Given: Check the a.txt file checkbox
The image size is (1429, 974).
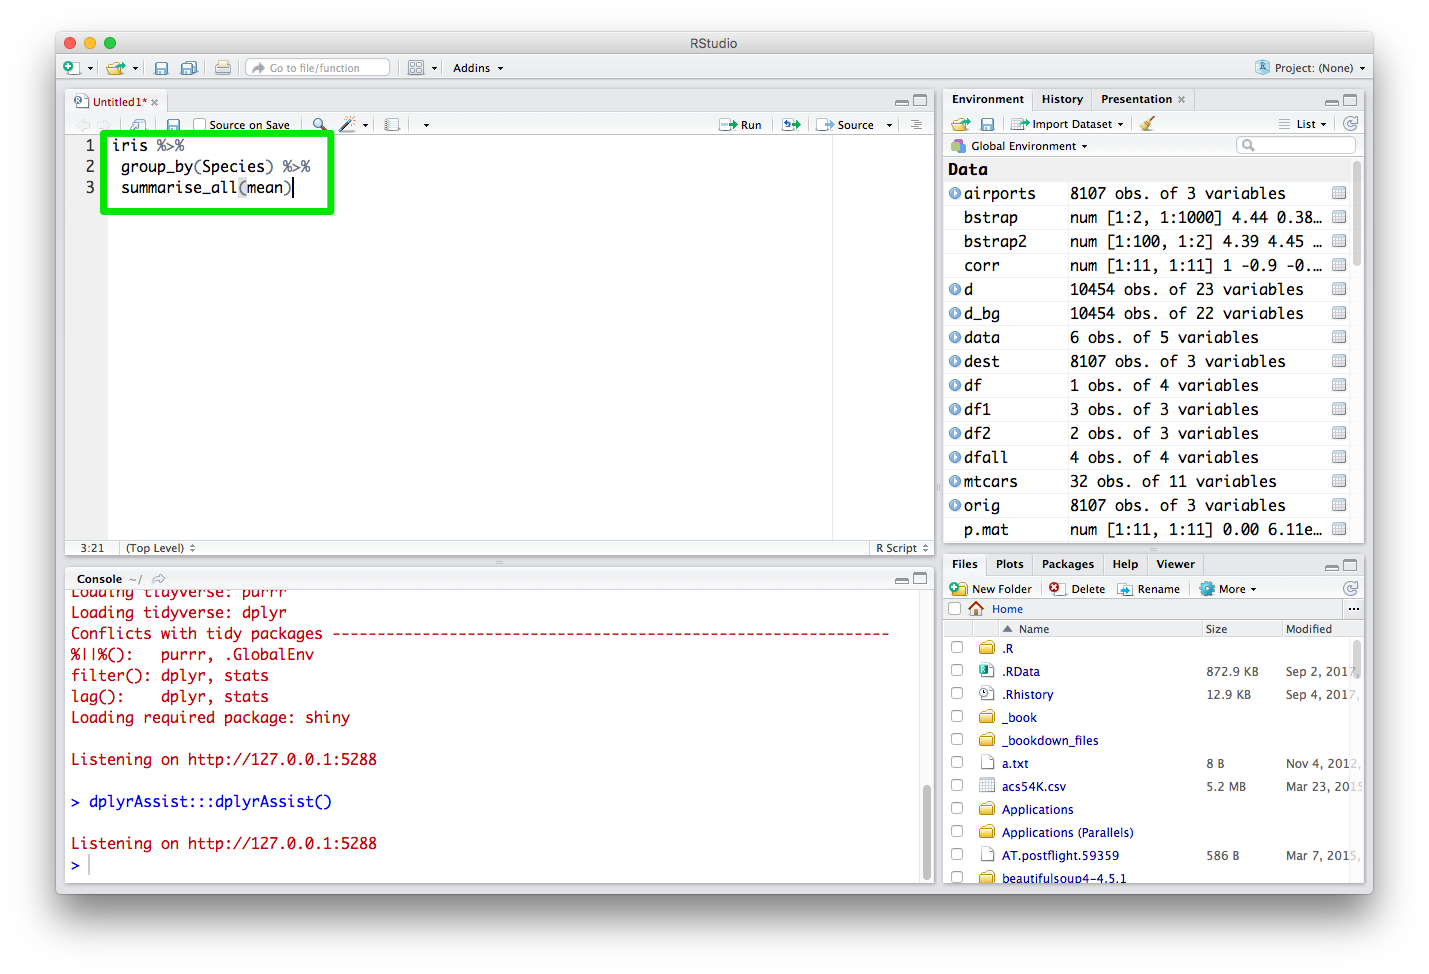Looking at the screenshot, I should [x=957, y=762].
